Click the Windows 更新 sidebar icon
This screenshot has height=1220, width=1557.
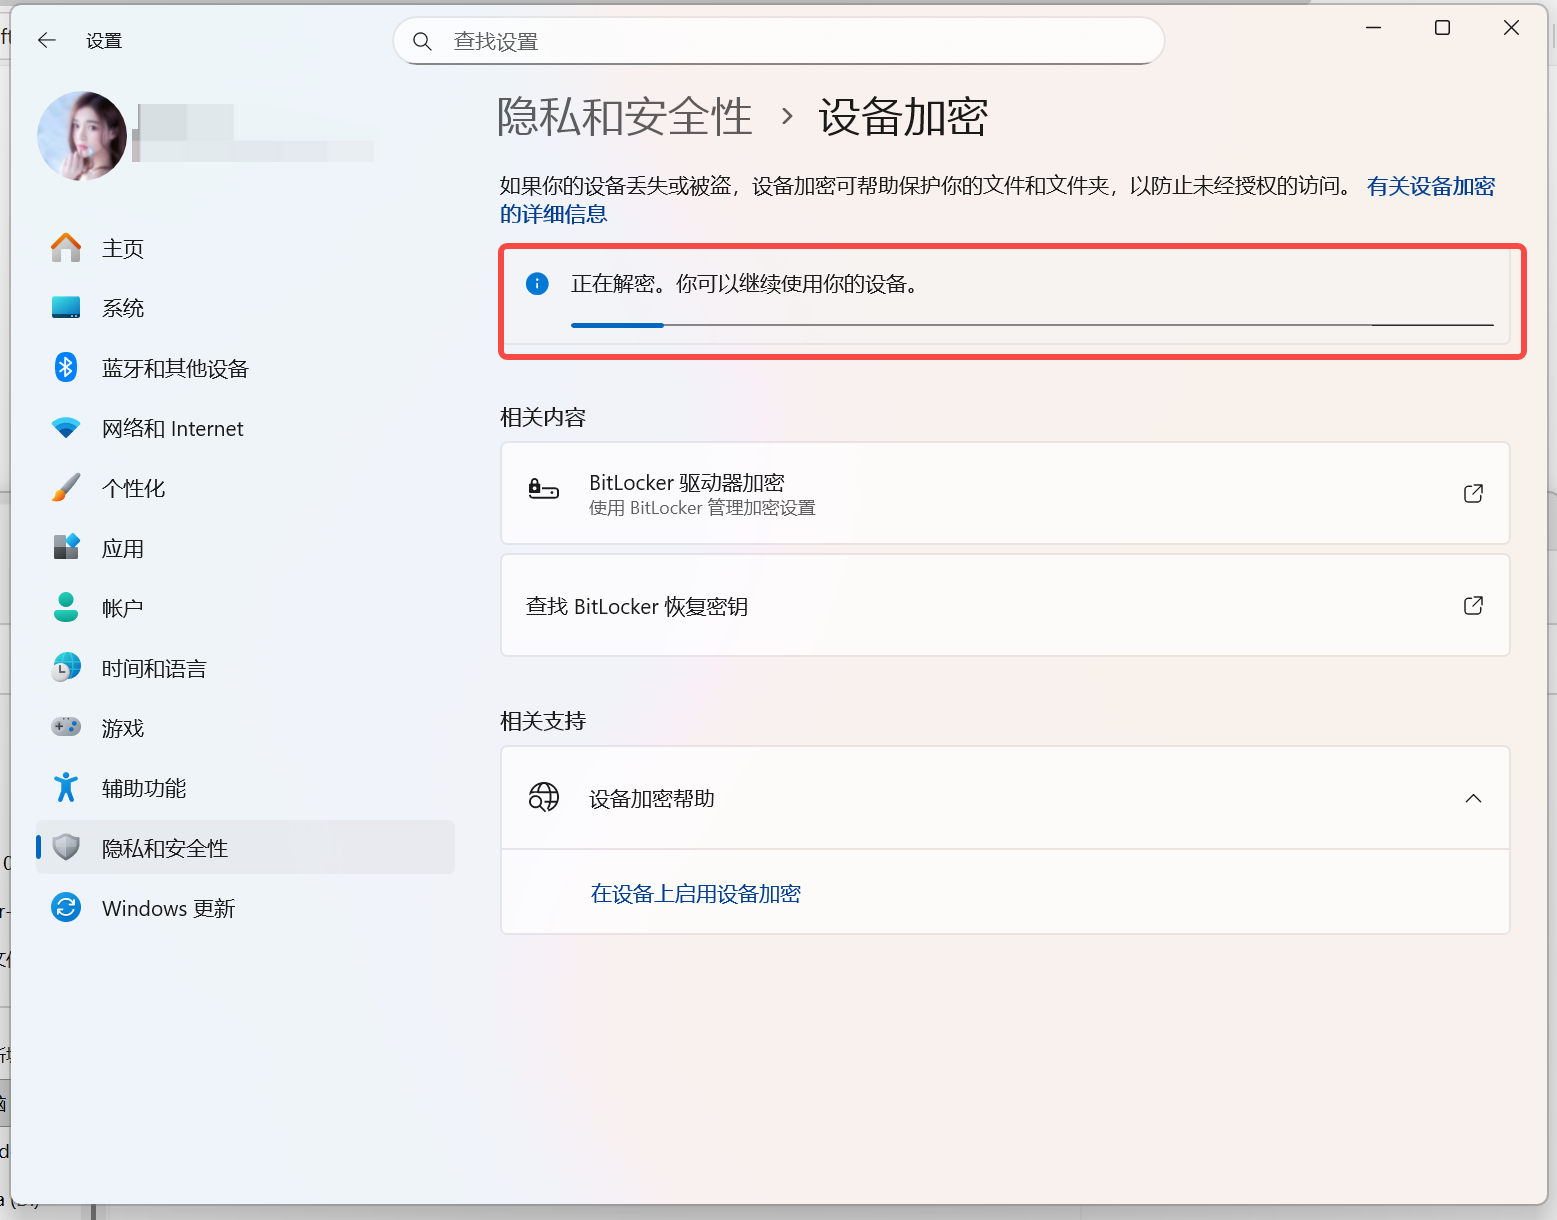(65, 907)
